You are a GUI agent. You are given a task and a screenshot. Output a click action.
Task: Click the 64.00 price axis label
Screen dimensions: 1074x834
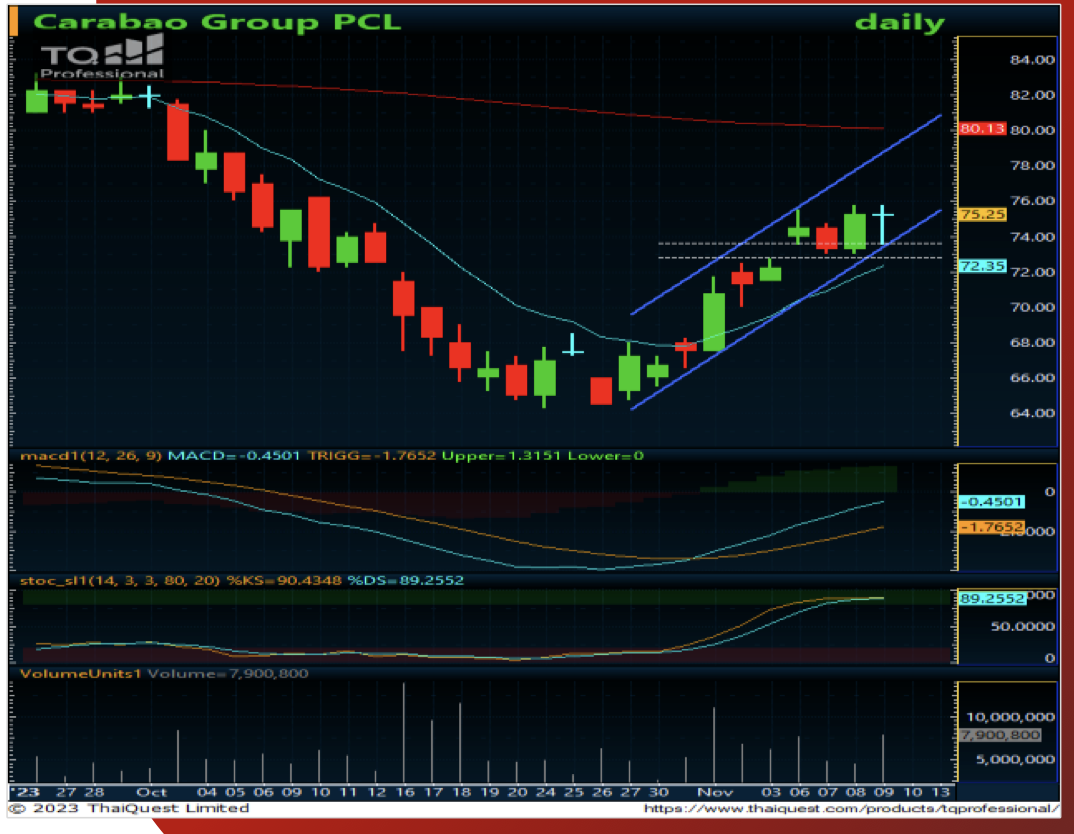point(1032,413)
